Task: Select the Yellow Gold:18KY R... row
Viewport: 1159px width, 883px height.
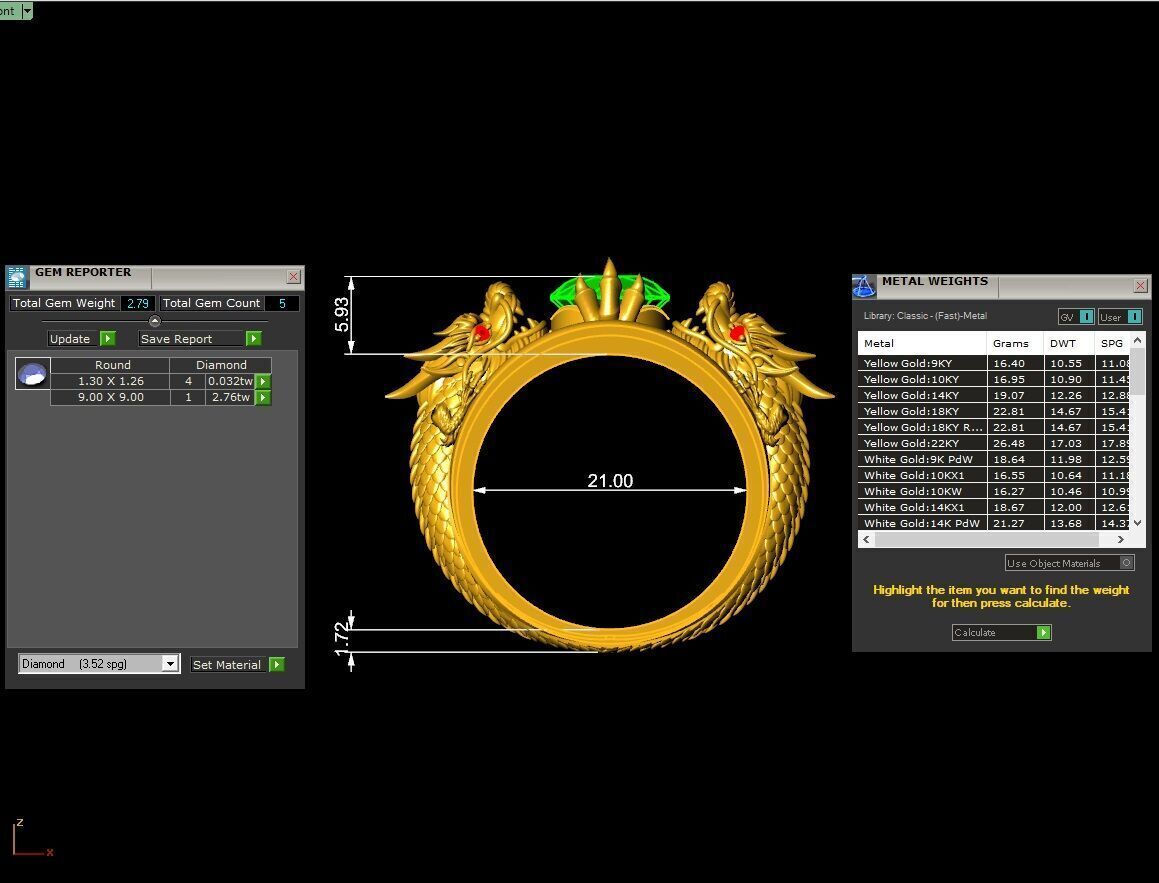Action: pos(994,427)
